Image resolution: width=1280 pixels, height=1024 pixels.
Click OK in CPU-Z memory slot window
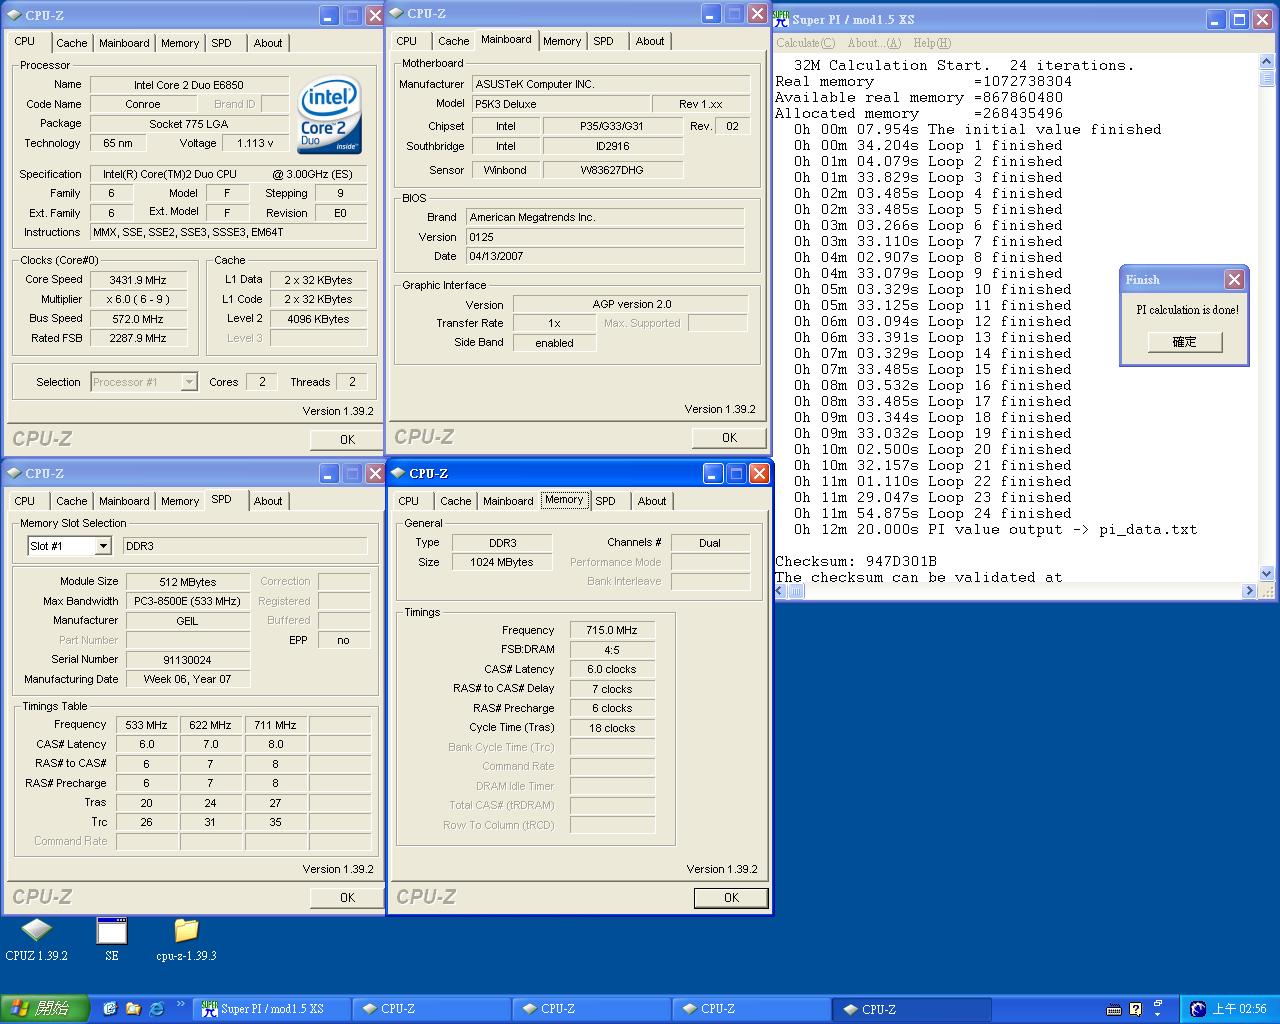coord(347,897)
